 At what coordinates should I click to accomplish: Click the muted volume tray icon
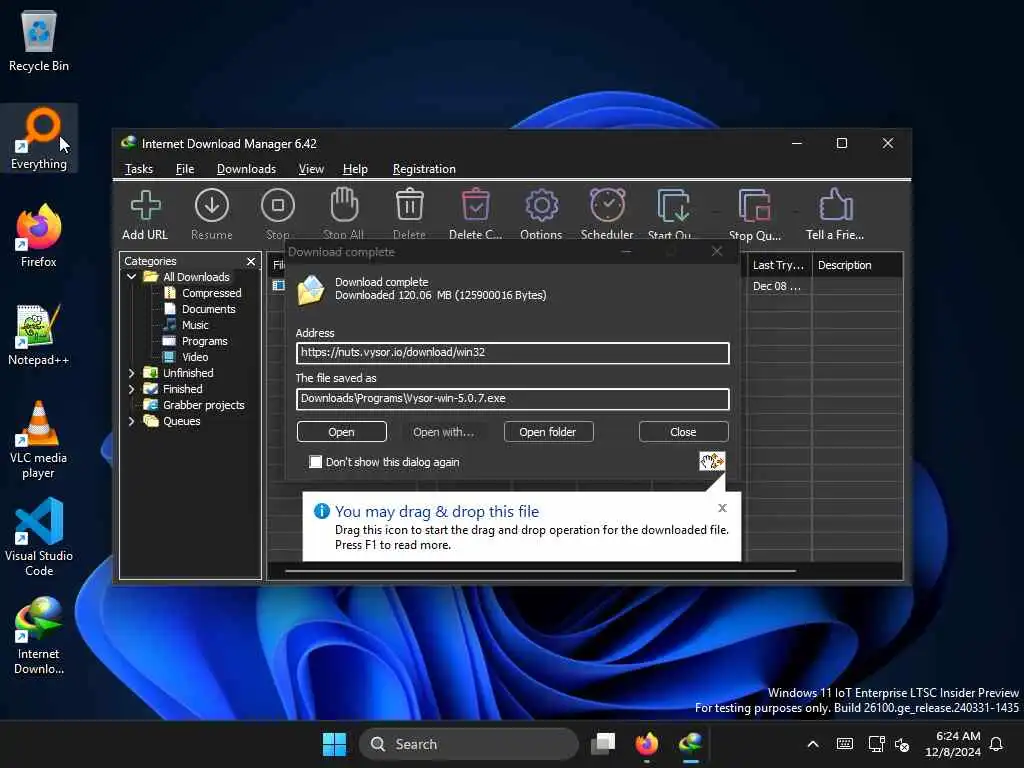tap(902, 744)
